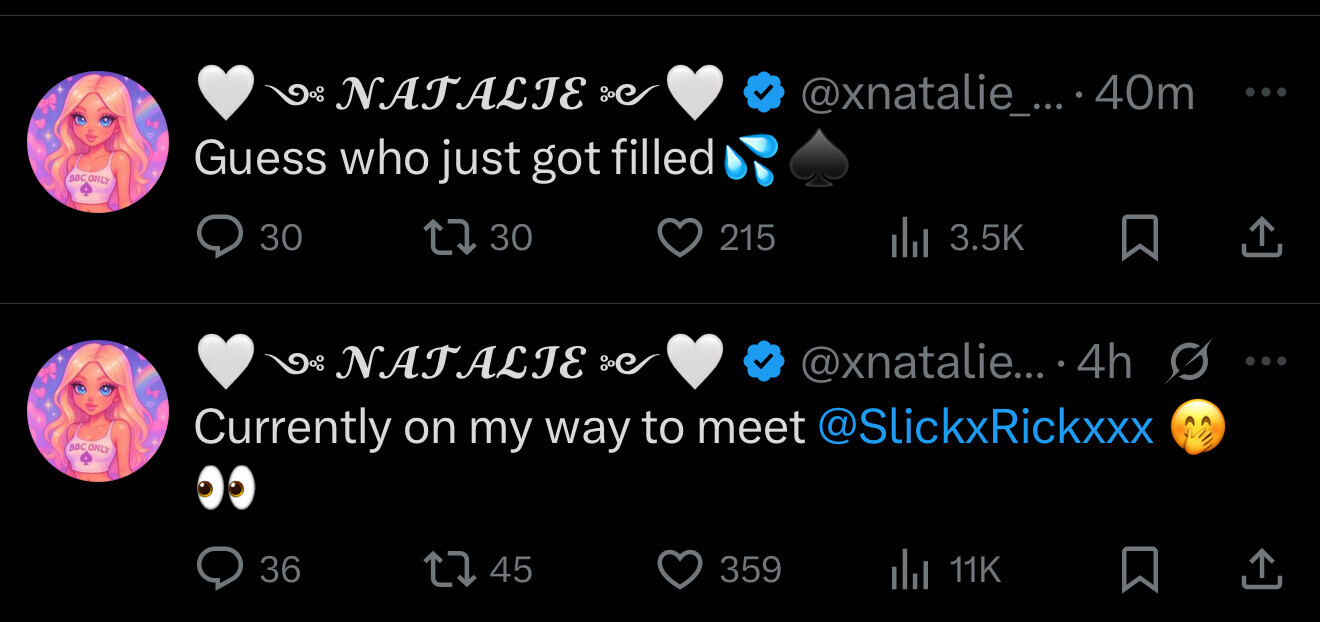Open the @SlickxRickxxx mention link
This screenshot has width=1320, height=622.
(x=985, y=428)
